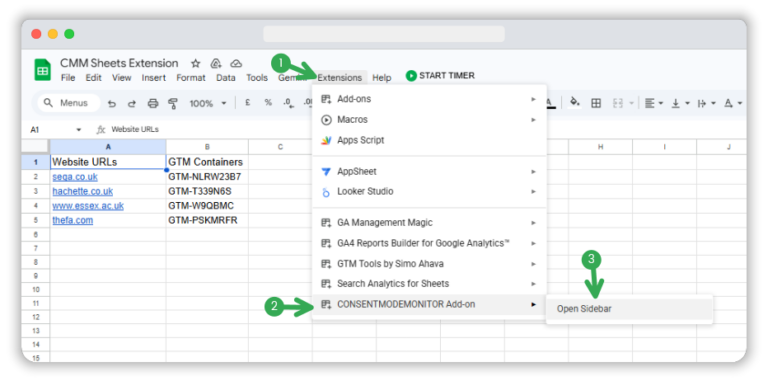
Task: Format as currency with the £ button
Action: [248, 103]
